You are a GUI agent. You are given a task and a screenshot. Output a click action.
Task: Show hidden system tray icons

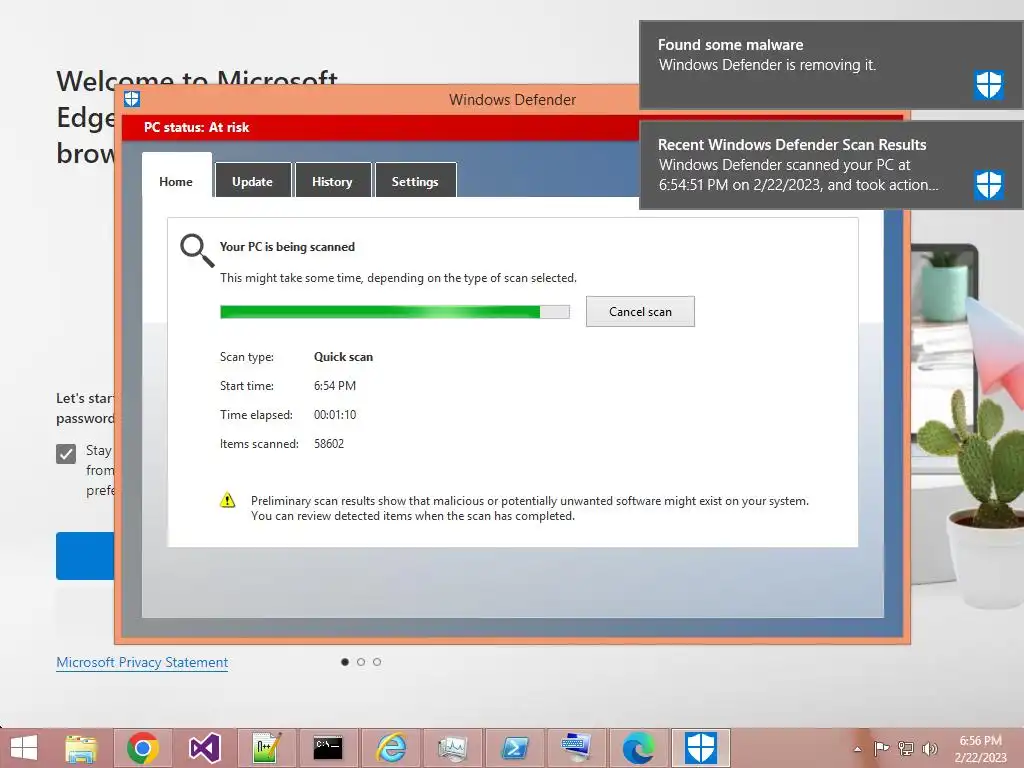(857, 749)
